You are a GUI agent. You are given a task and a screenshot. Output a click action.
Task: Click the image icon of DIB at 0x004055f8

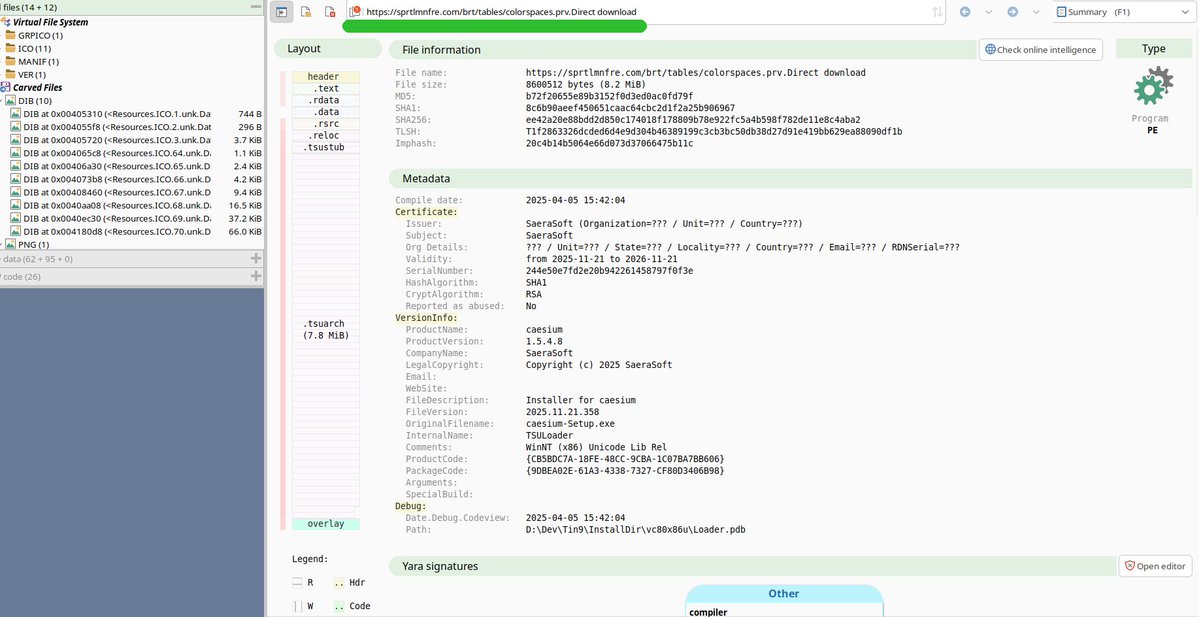coord(16,127)
